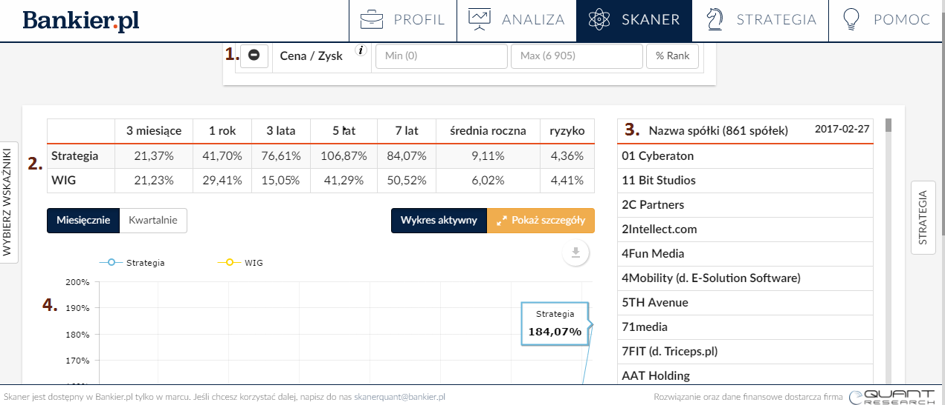Click WIG średnia roczna value 6,02%
This screenshot has height=405, width=945.
point(488,180)
